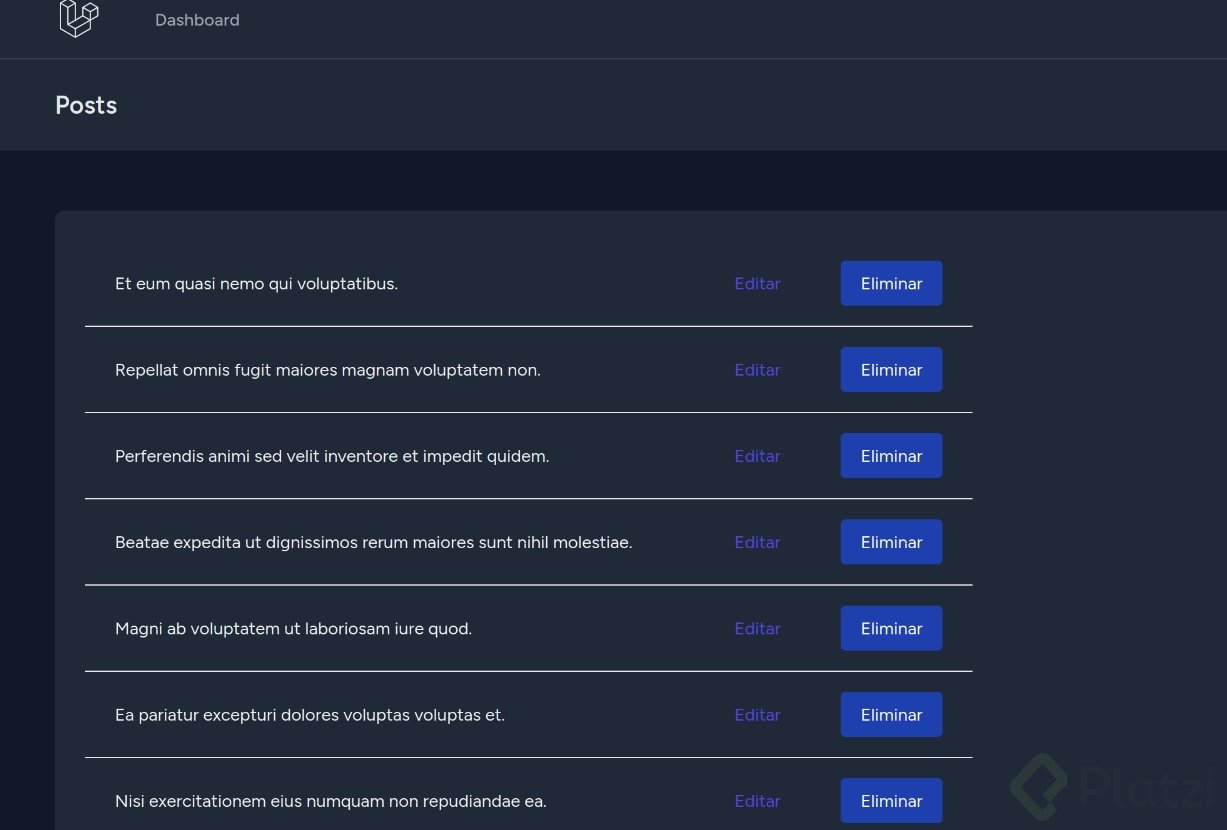The width and height of the screenshot is (1227, 830).
Task: Delete the "Nisi exercitationem eius" post
Action: click(x=891, y=801)
